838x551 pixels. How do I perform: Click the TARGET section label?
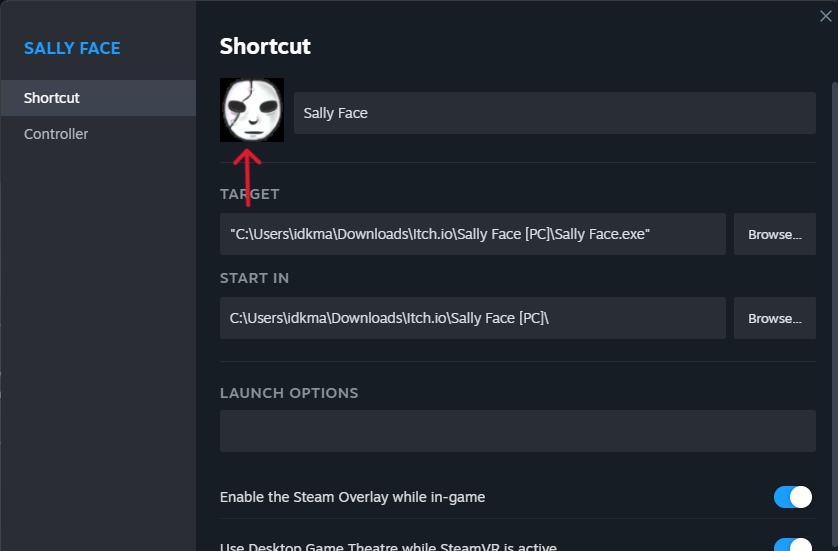pyautogui.click(x=250, y=194)
